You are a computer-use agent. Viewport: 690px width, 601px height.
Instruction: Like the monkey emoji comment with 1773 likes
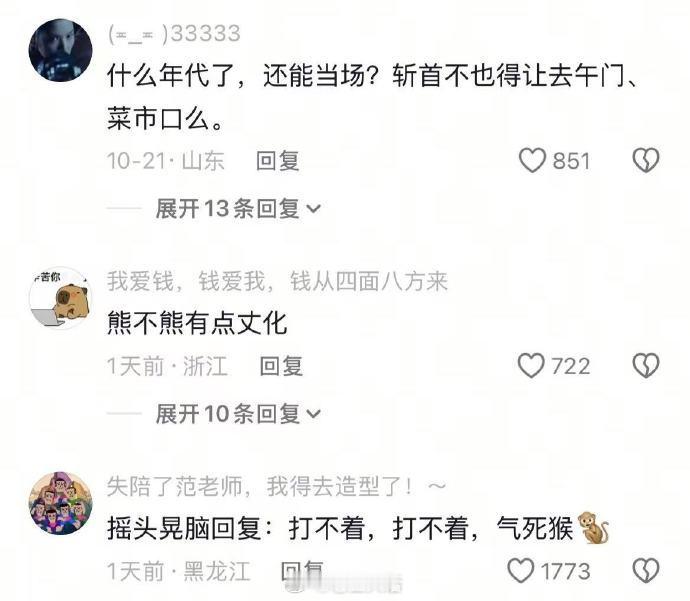pyautogui.click(x=521, y=571)
